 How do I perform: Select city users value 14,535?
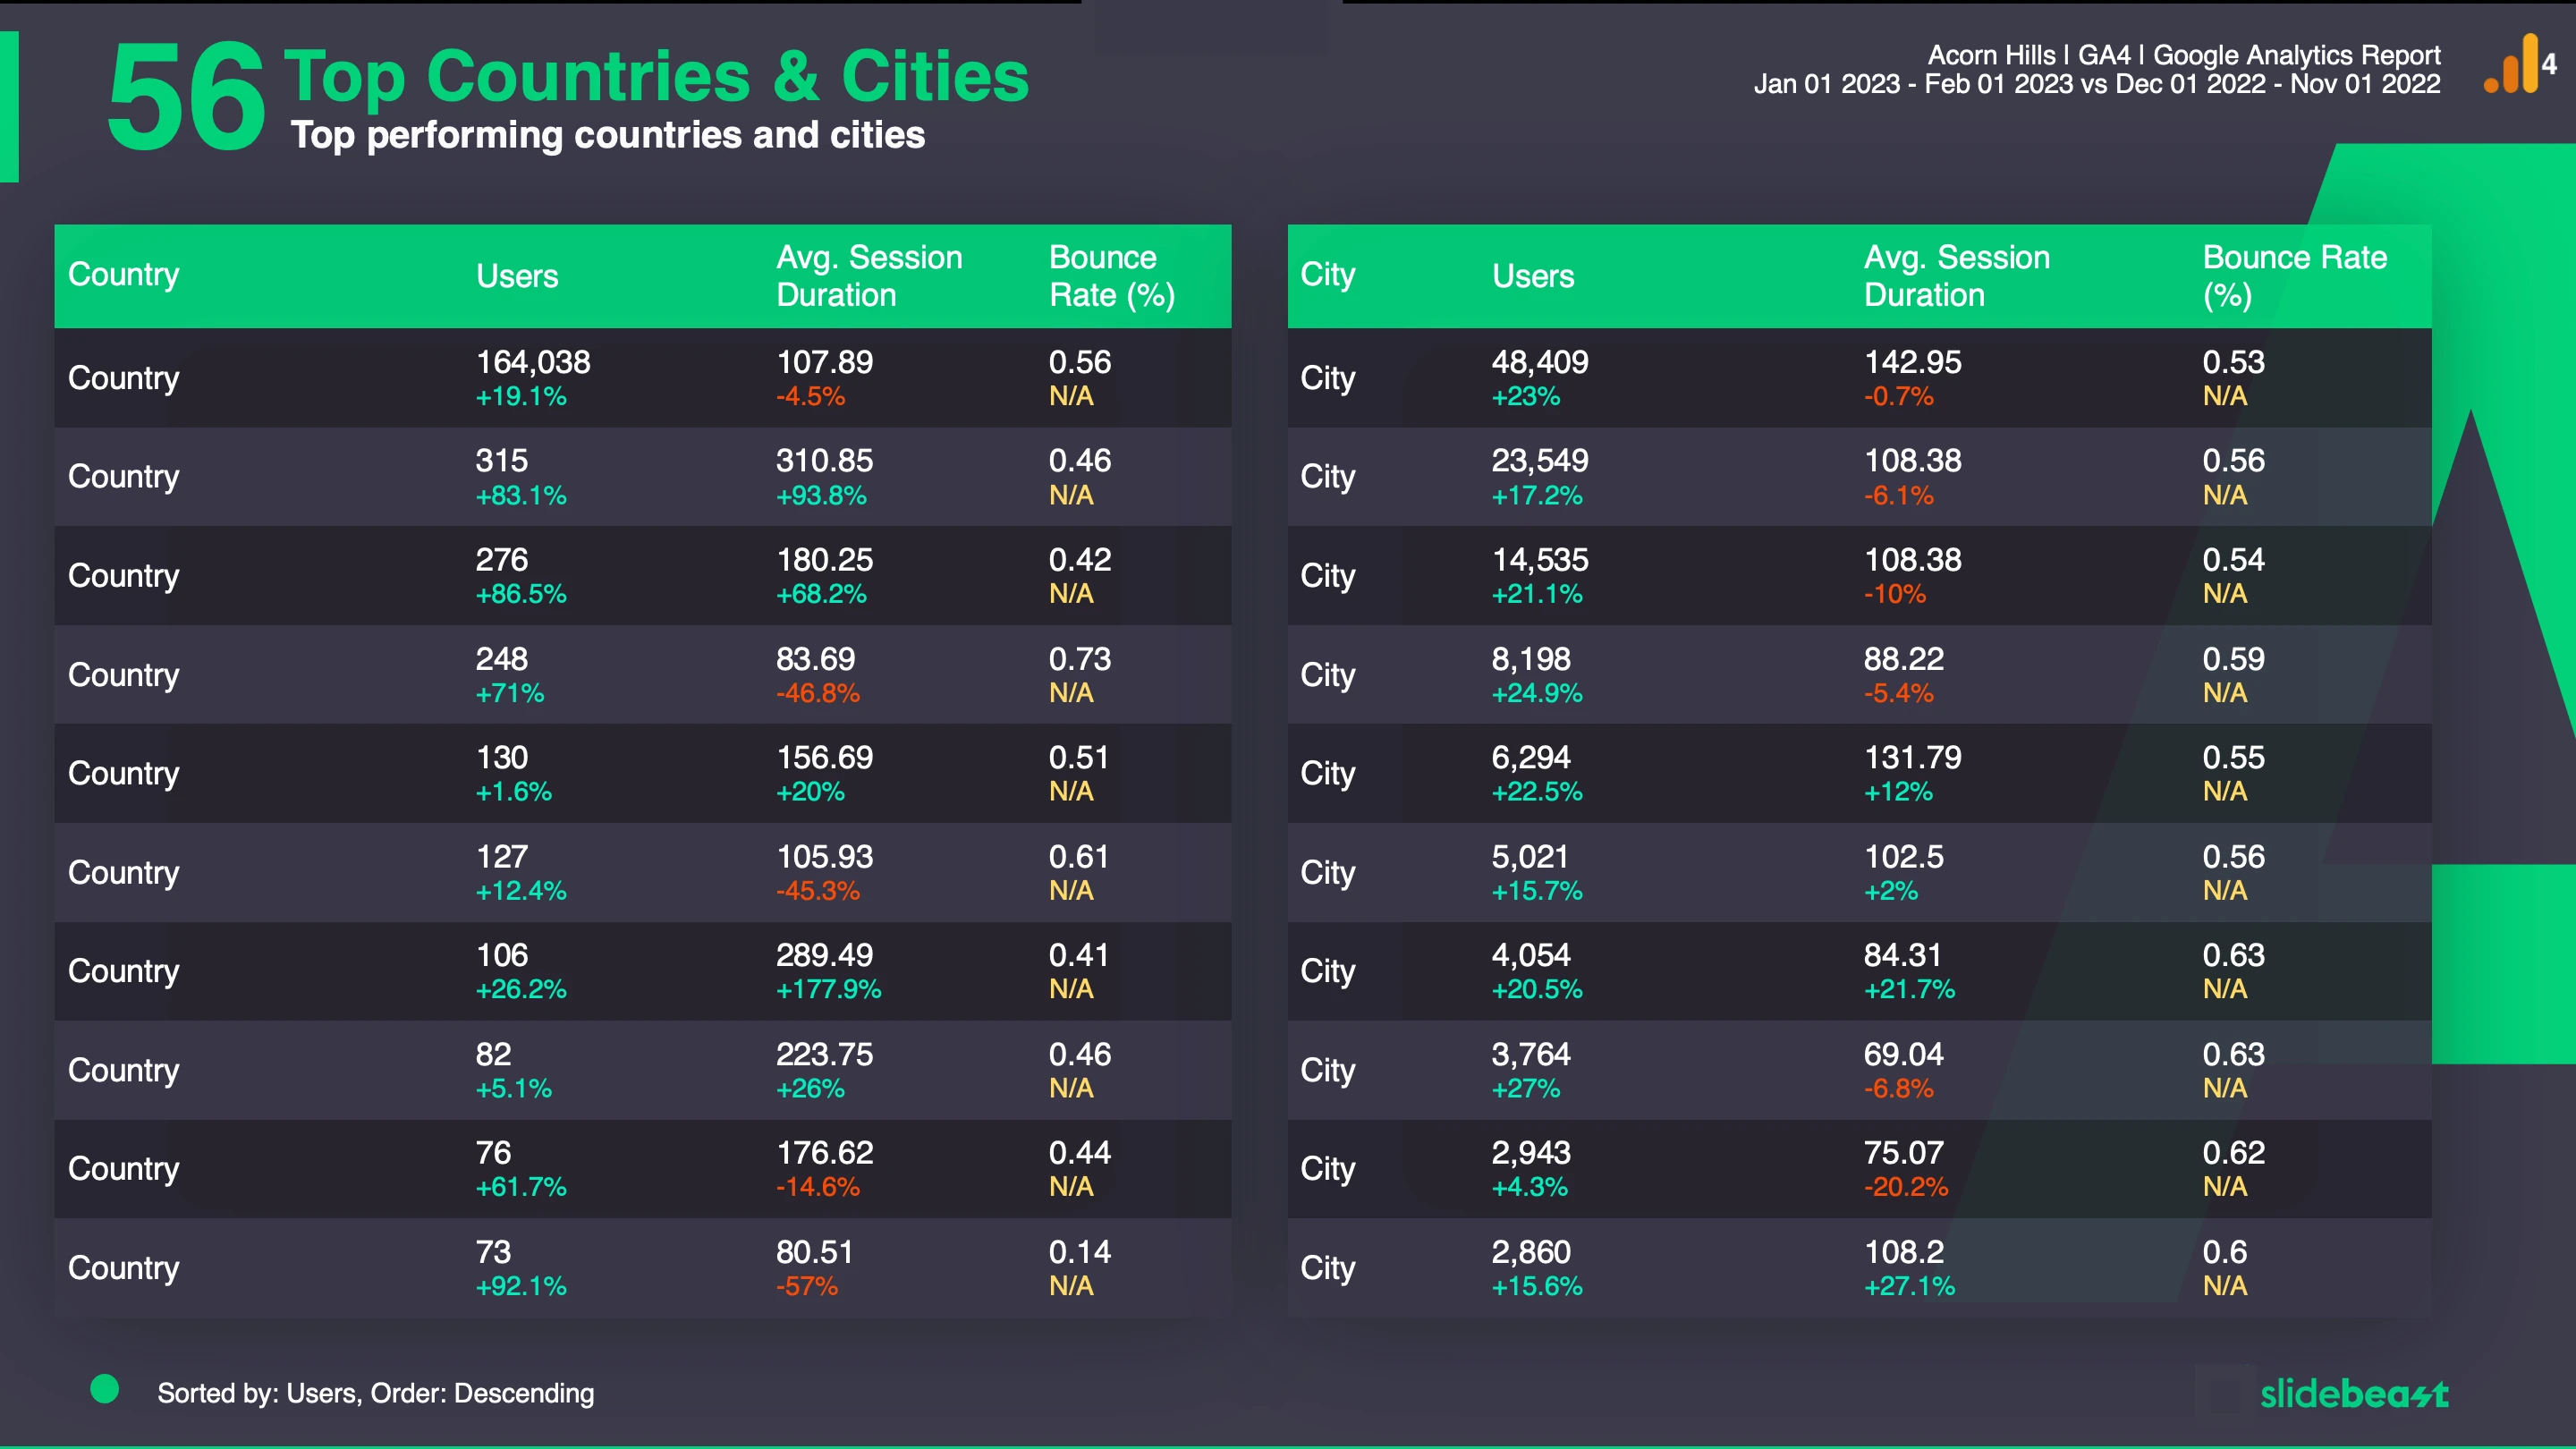click(1540, 560)
